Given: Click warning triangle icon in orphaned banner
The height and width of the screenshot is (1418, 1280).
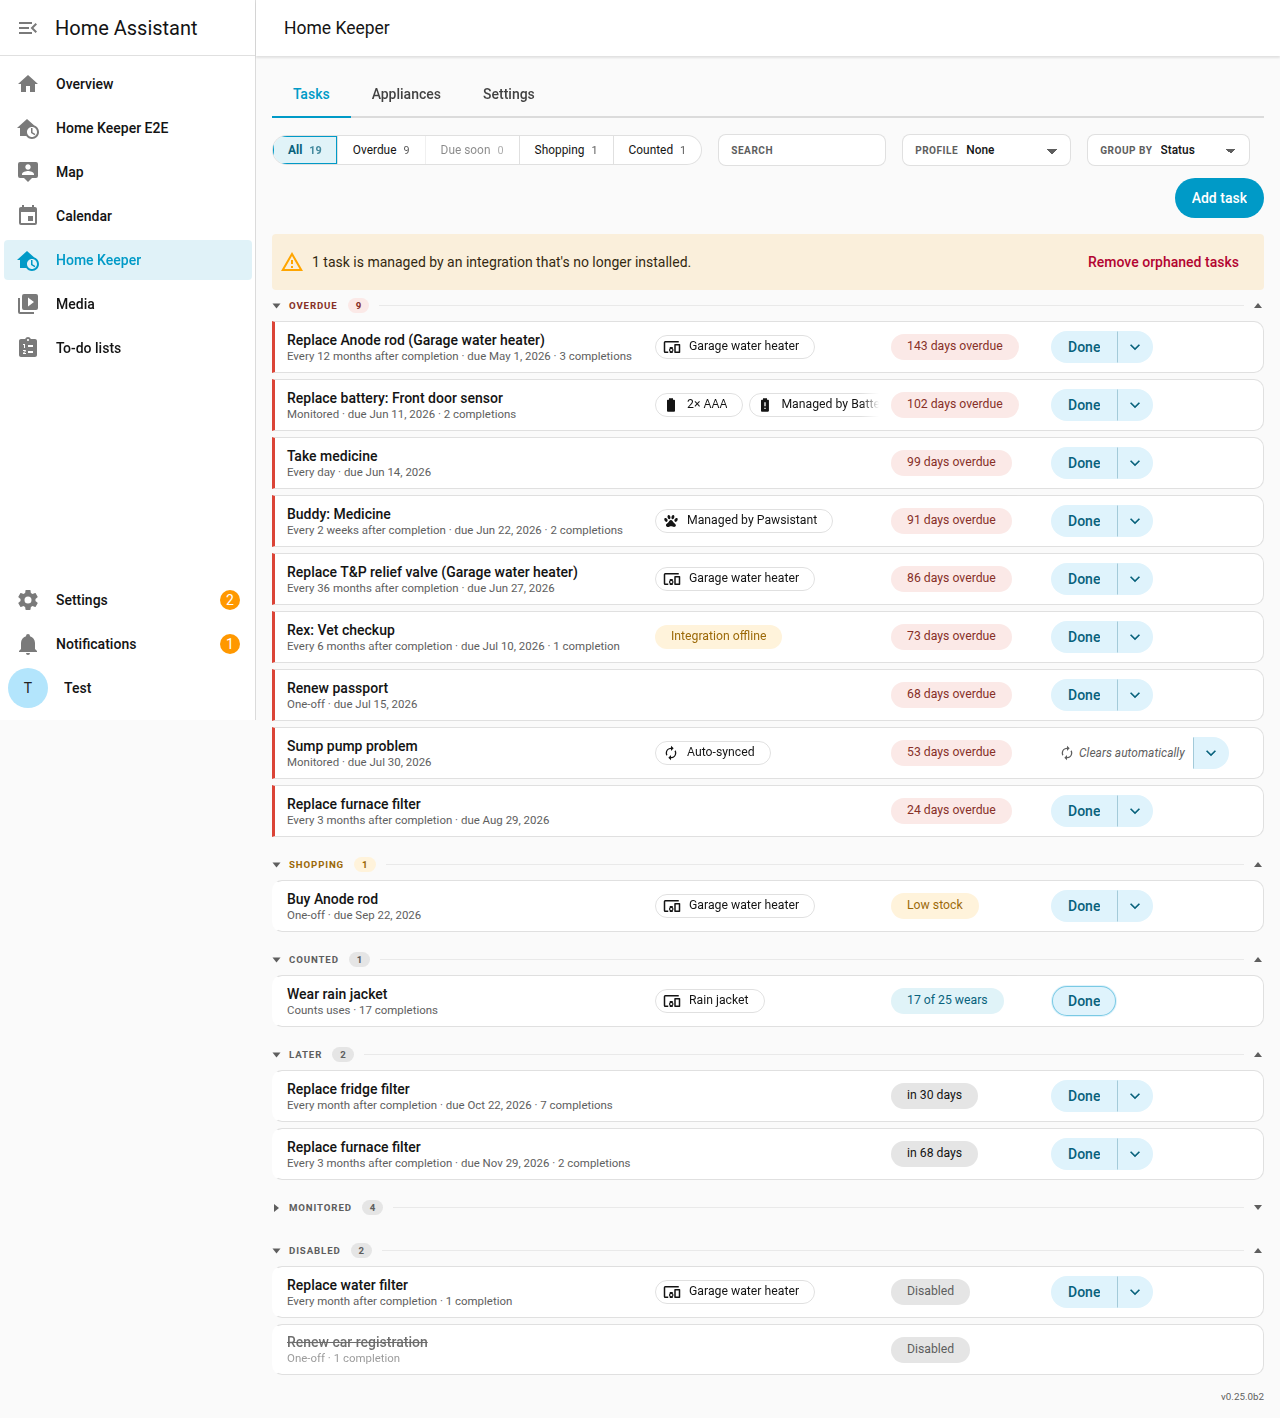Looking at the screenshot, I should [x=292, y=262].
